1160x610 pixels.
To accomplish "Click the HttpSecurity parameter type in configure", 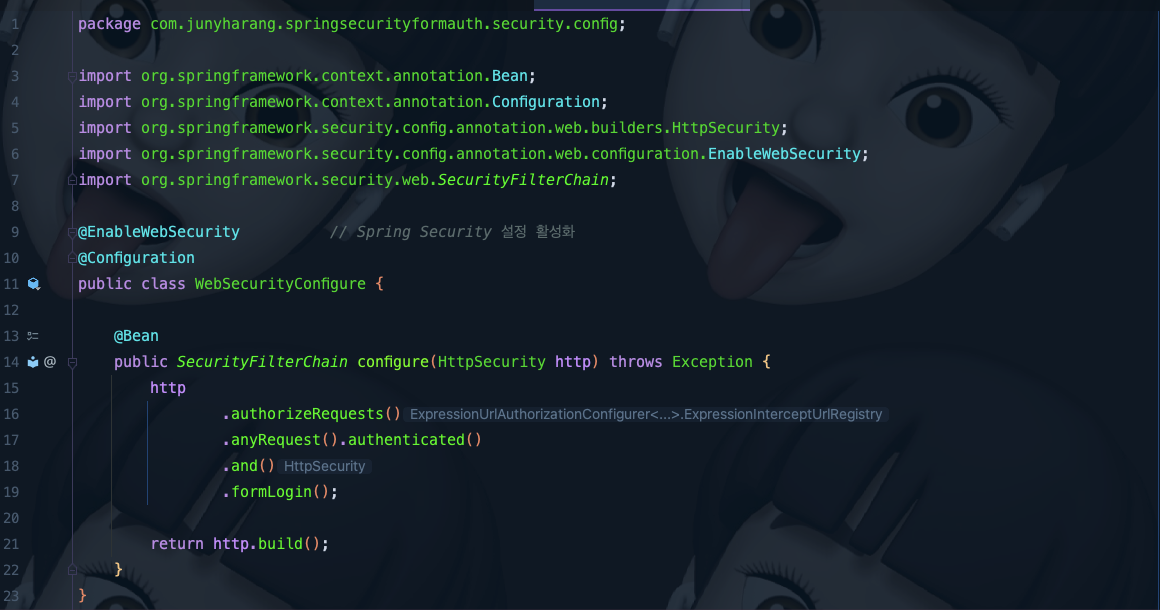I will click(x=491, y=362).
